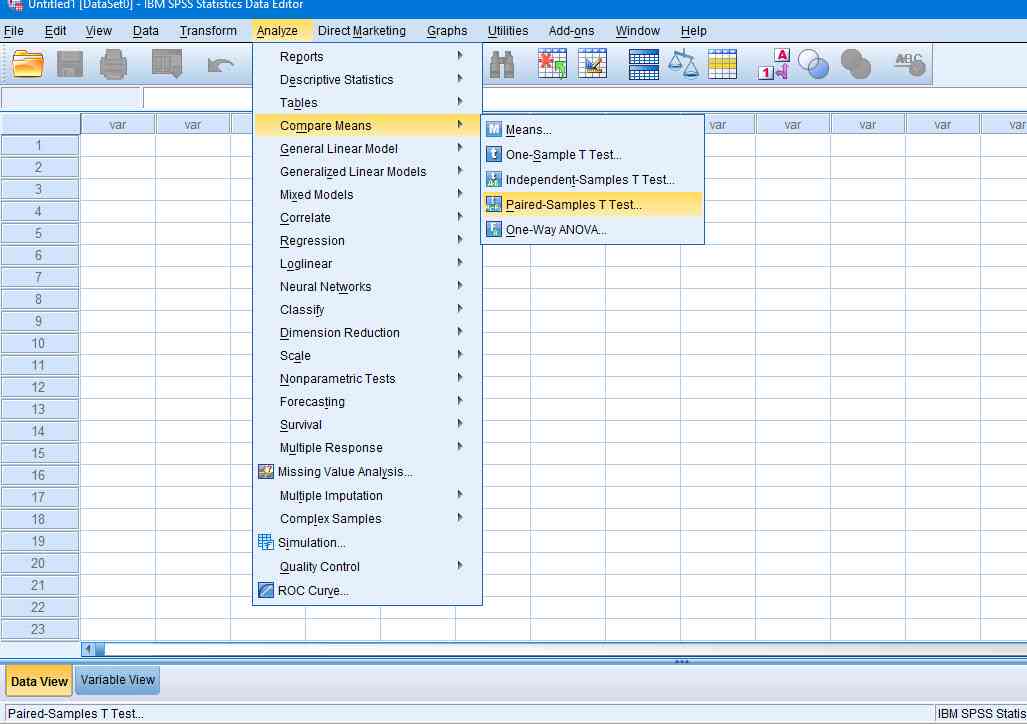This screenshot has width=1027, height=724.
Task: Select Paired-Samples T Test
Action: point(593,204)
